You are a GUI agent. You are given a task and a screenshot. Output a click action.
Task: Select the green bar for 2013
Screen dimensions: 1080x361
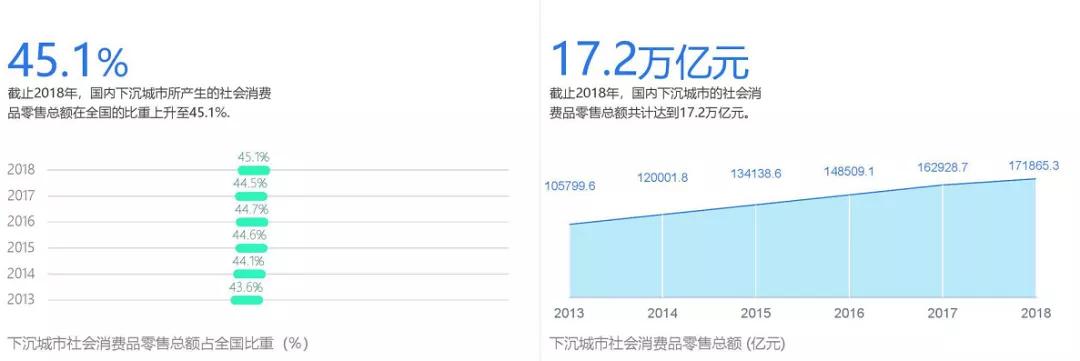[x=247, y=300]
